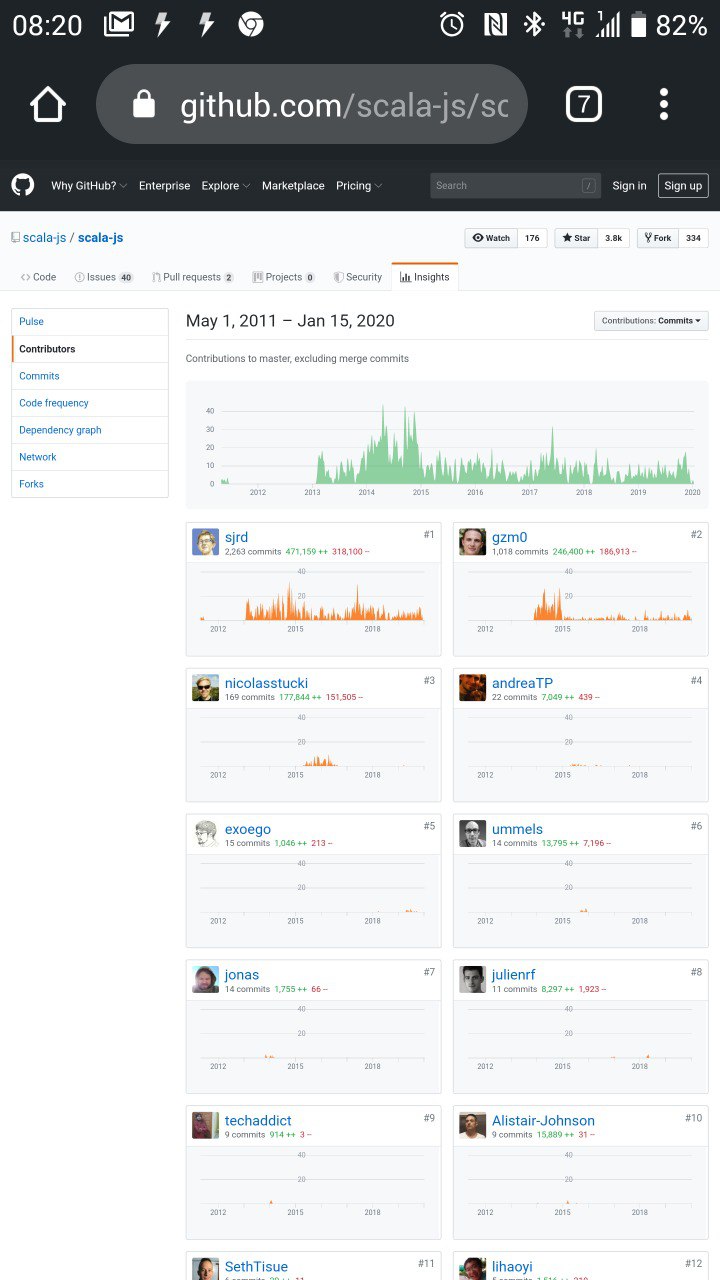Image resolution: width=720 pixels, height=1280 pixels.
Task: Expand the Explore menu
Action: (226, 186)
